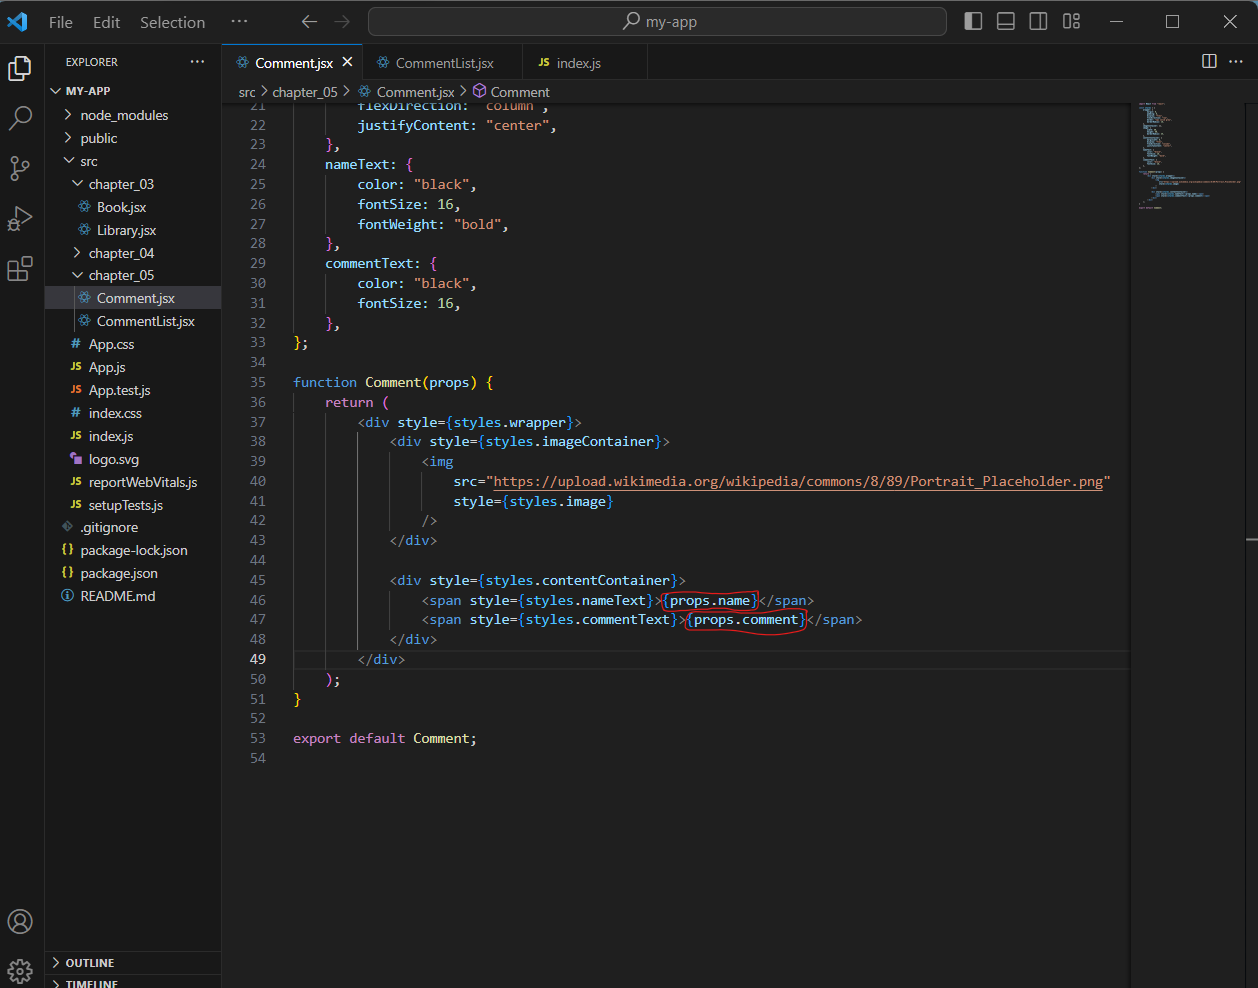The height and width of the screenshot is (988, 1258).
Task: Open the Manage gear settings
Action: pos(20,970)
